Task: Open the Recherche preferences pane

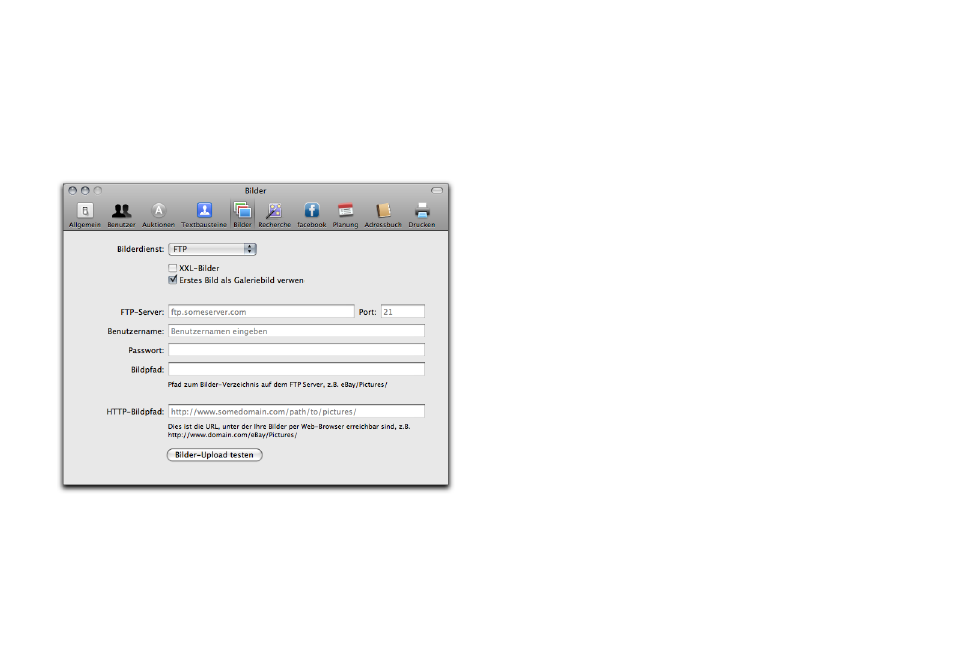Action: click(x=274, y=215)
